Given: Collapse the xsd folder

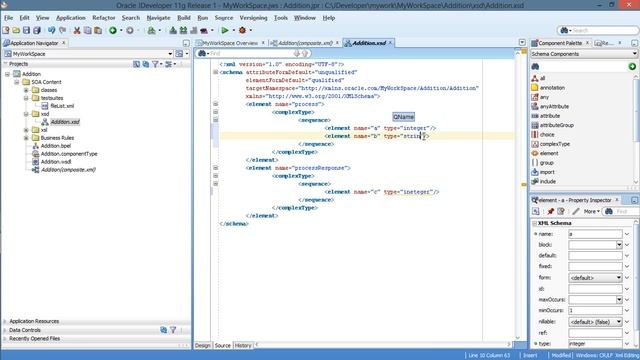Looking at the screenshot, I should tap(26, 114).
